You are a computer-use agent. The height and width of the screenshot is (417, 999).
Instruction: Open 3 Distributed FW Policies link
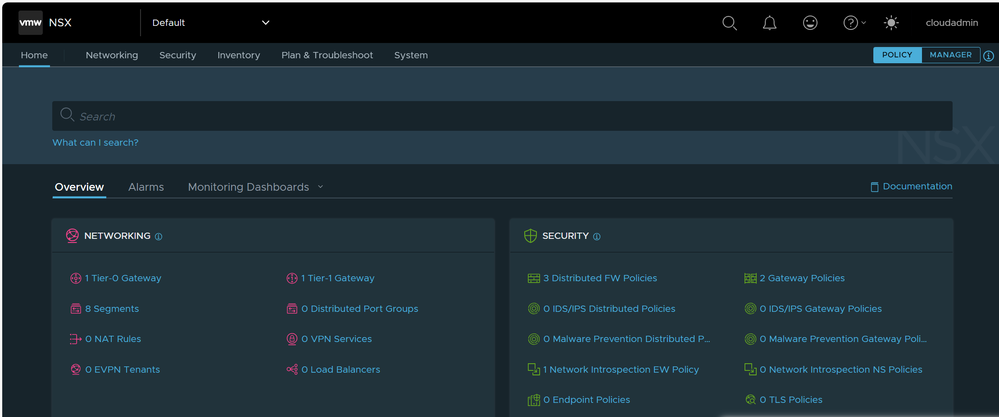(600, 278)
